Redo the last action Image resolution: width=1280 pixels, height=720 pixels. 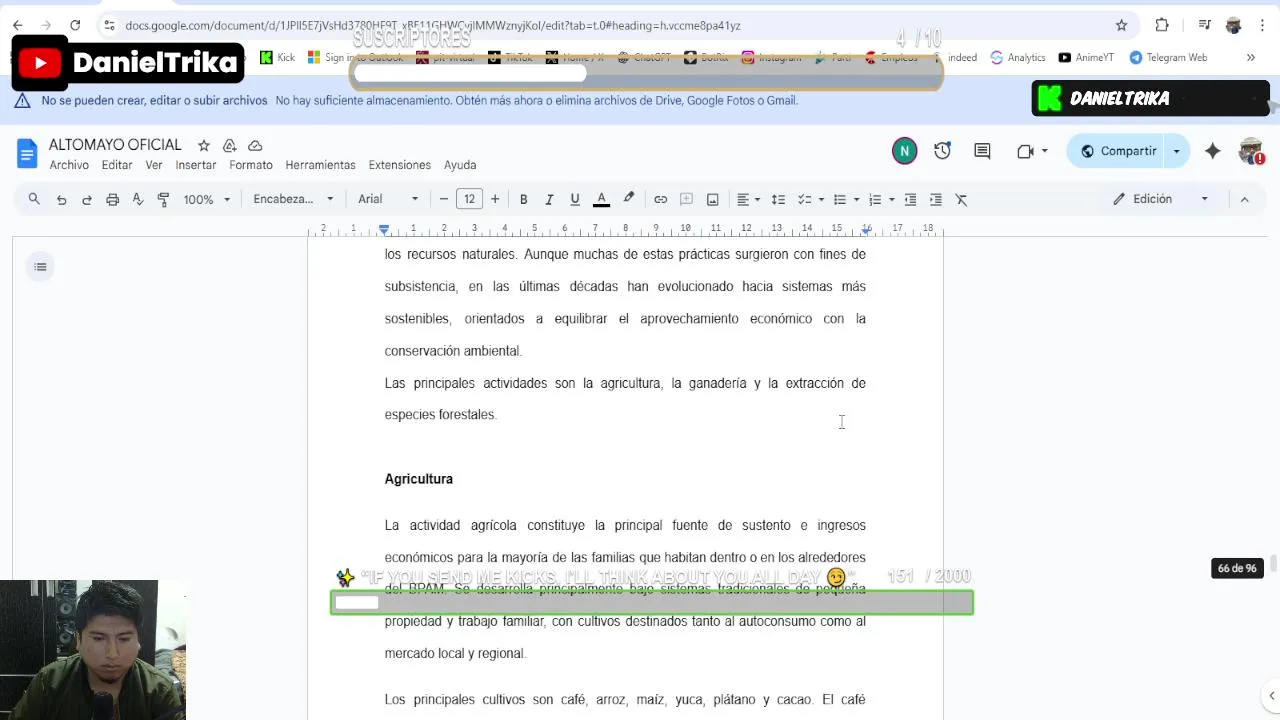87,199
